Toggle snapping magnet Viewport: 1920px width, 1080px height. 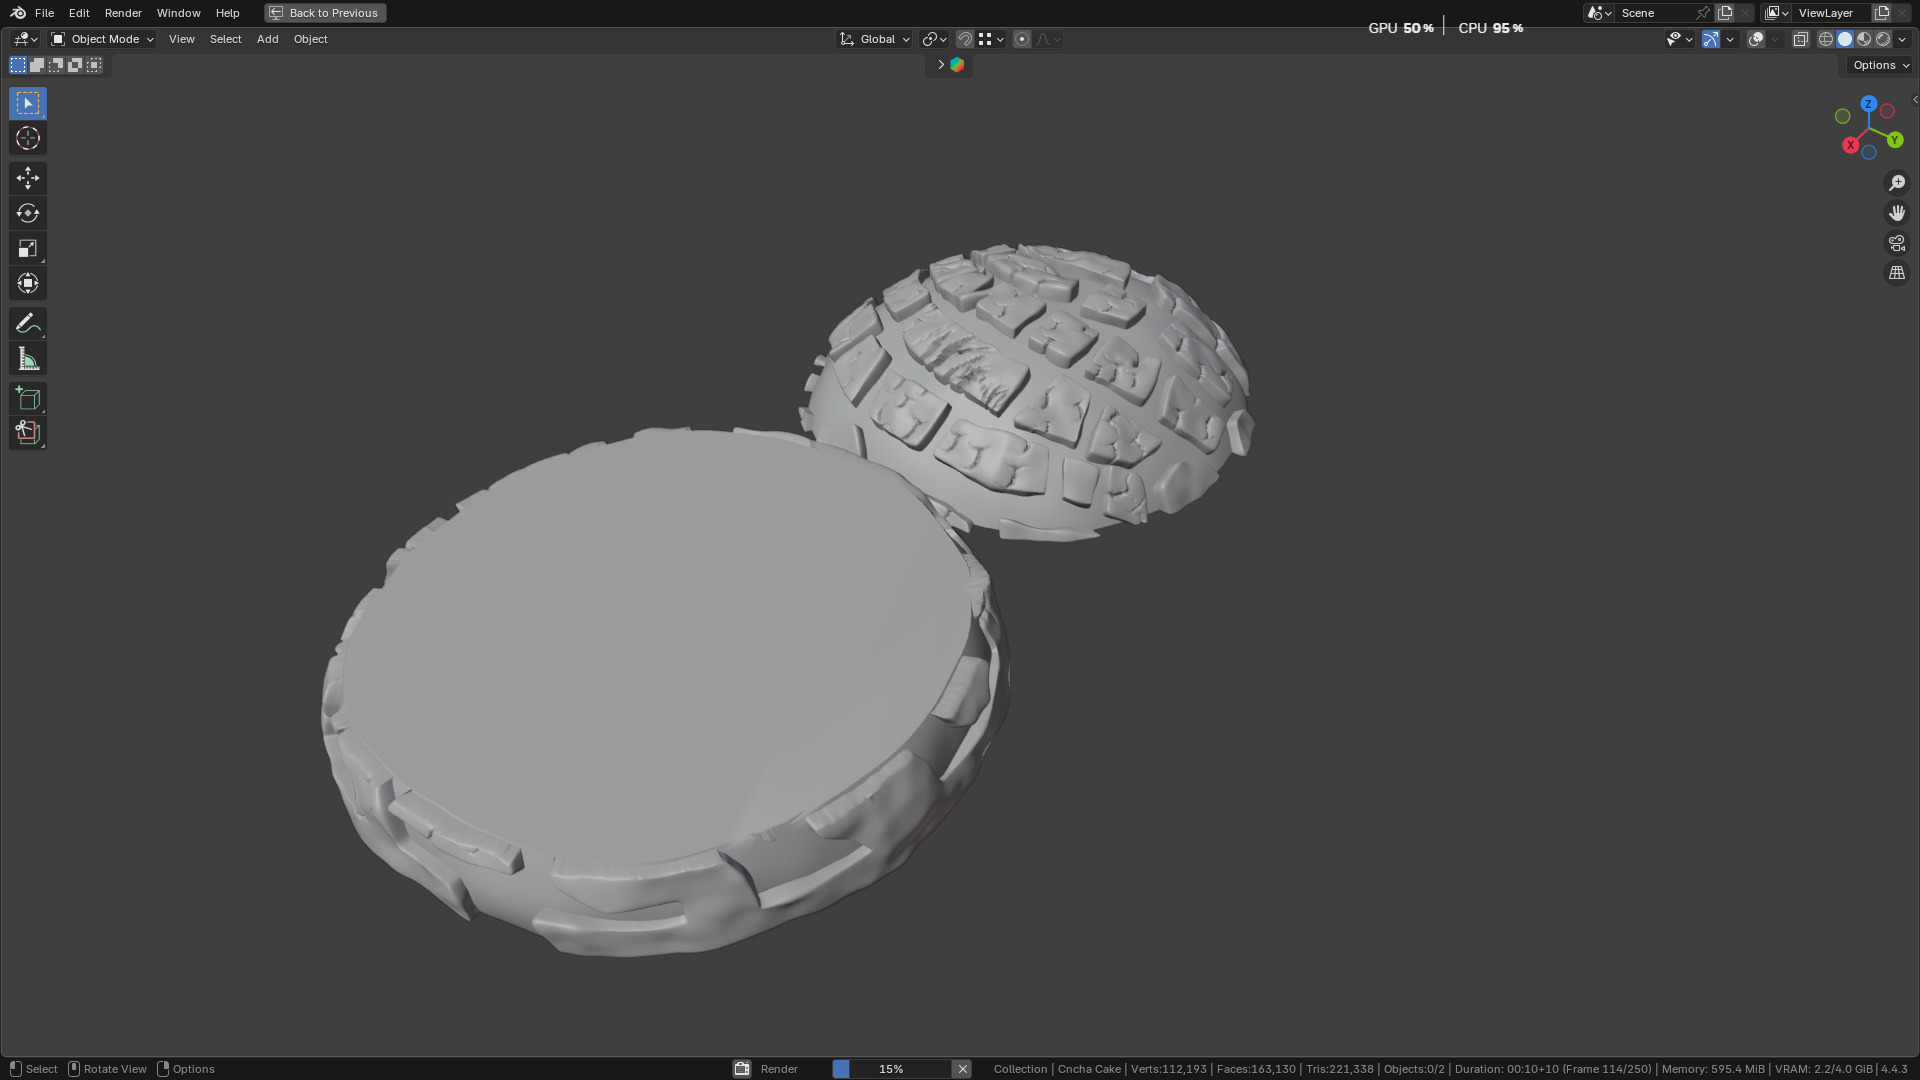(965, 39)
